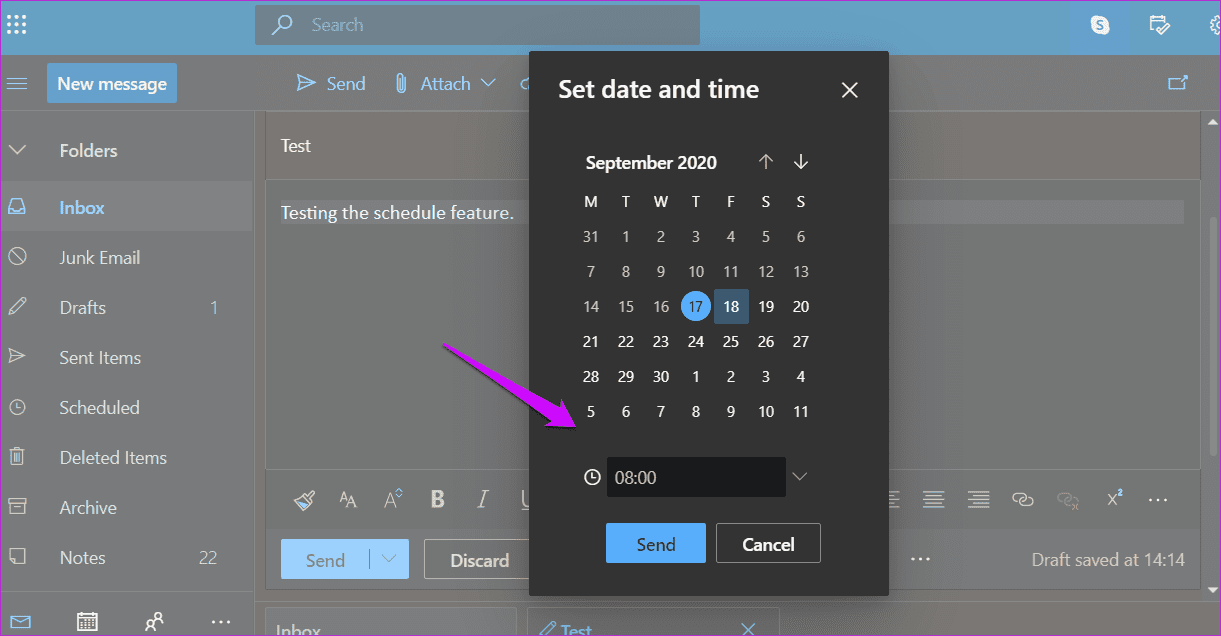Image resolution: width=1221 pixels, height=636 pixels.
Task: Select September 21 in calendar
Action: click(x=591, y=341)
